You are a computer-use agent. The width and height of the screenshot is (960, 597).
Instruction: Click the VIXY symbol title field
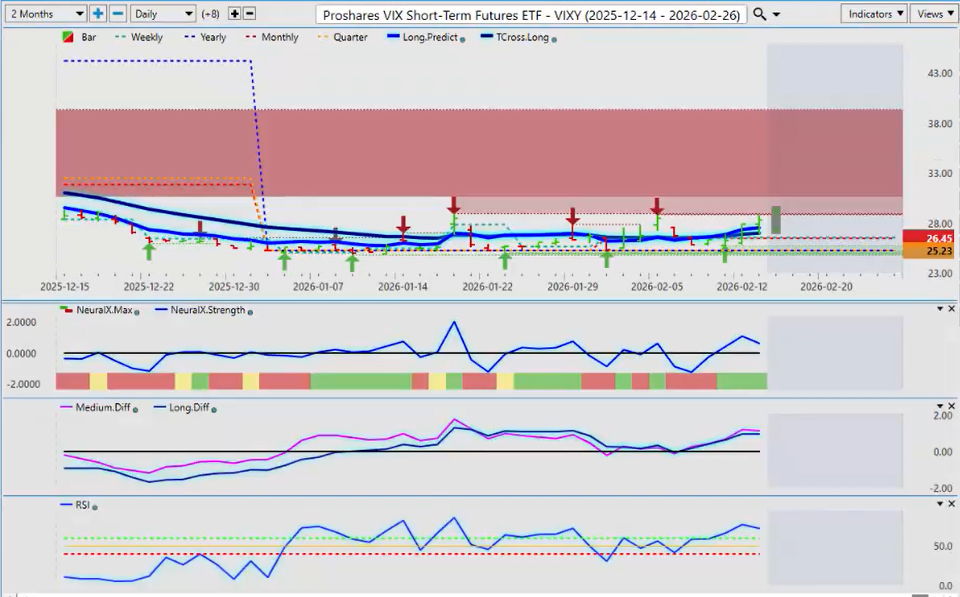coord(530,14)
